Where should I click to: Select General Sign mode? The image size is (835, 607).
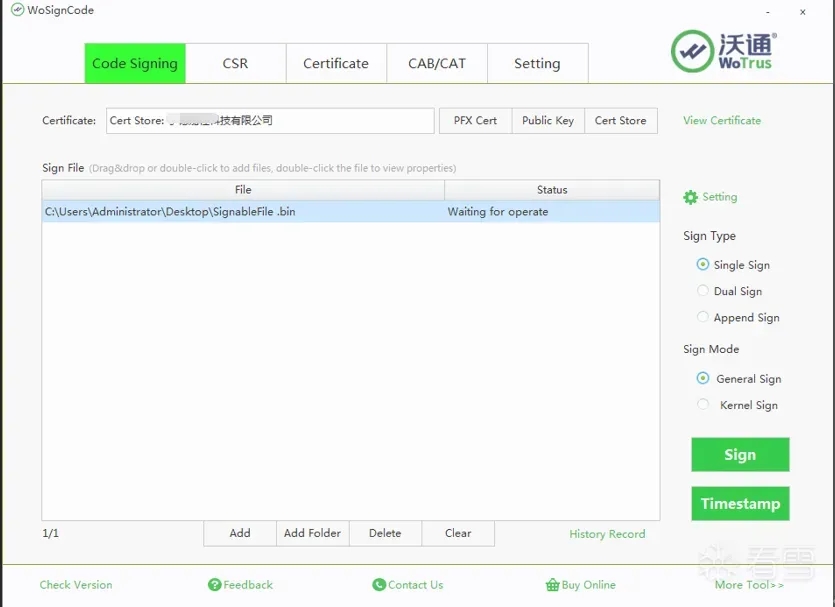(703, 379)
